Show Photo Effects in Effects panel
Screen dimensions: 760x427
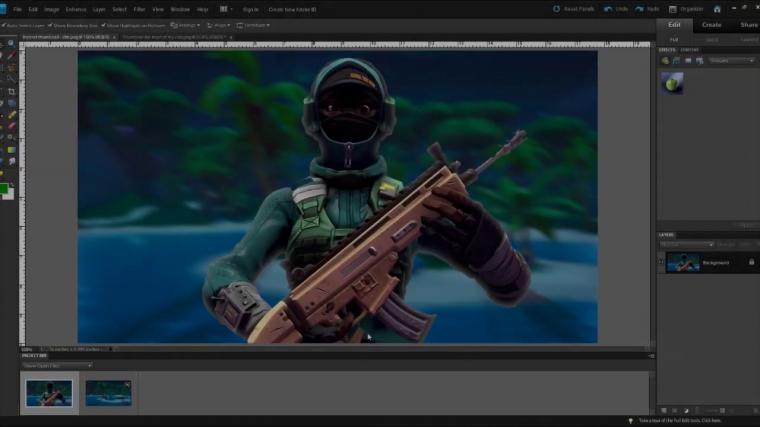[x=688, y=61]
